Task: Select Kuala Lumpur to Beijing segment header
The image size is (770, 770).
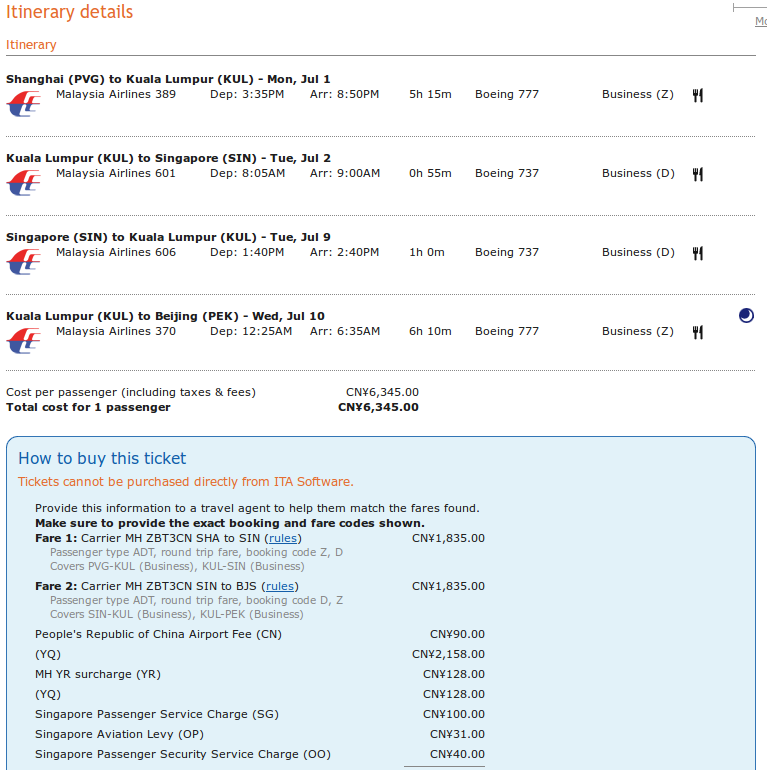Action: click(165, 316)
